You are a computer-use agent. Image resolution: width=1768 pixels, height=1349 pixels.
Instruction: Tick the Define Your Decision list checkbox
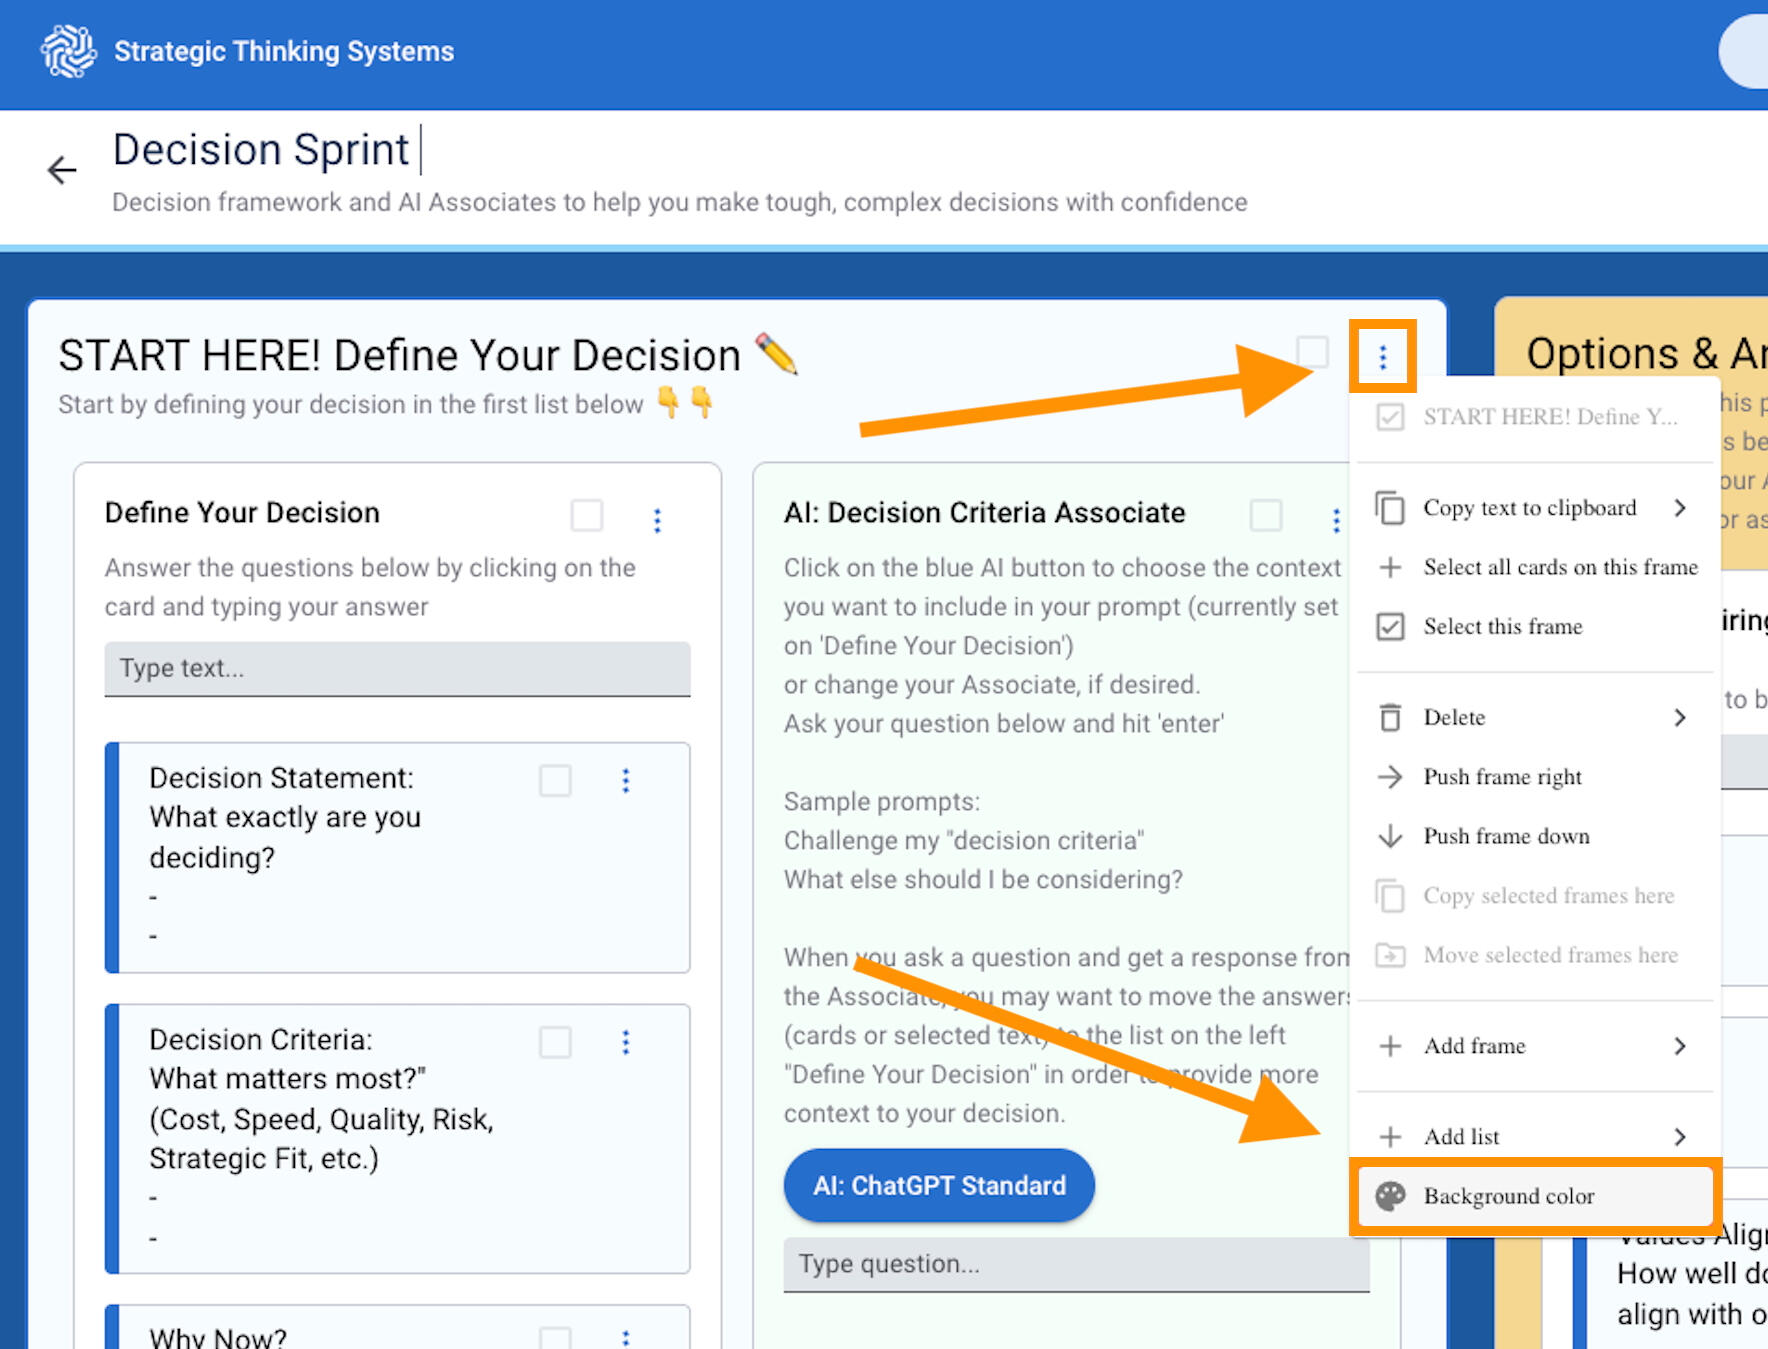click(587, 516)
